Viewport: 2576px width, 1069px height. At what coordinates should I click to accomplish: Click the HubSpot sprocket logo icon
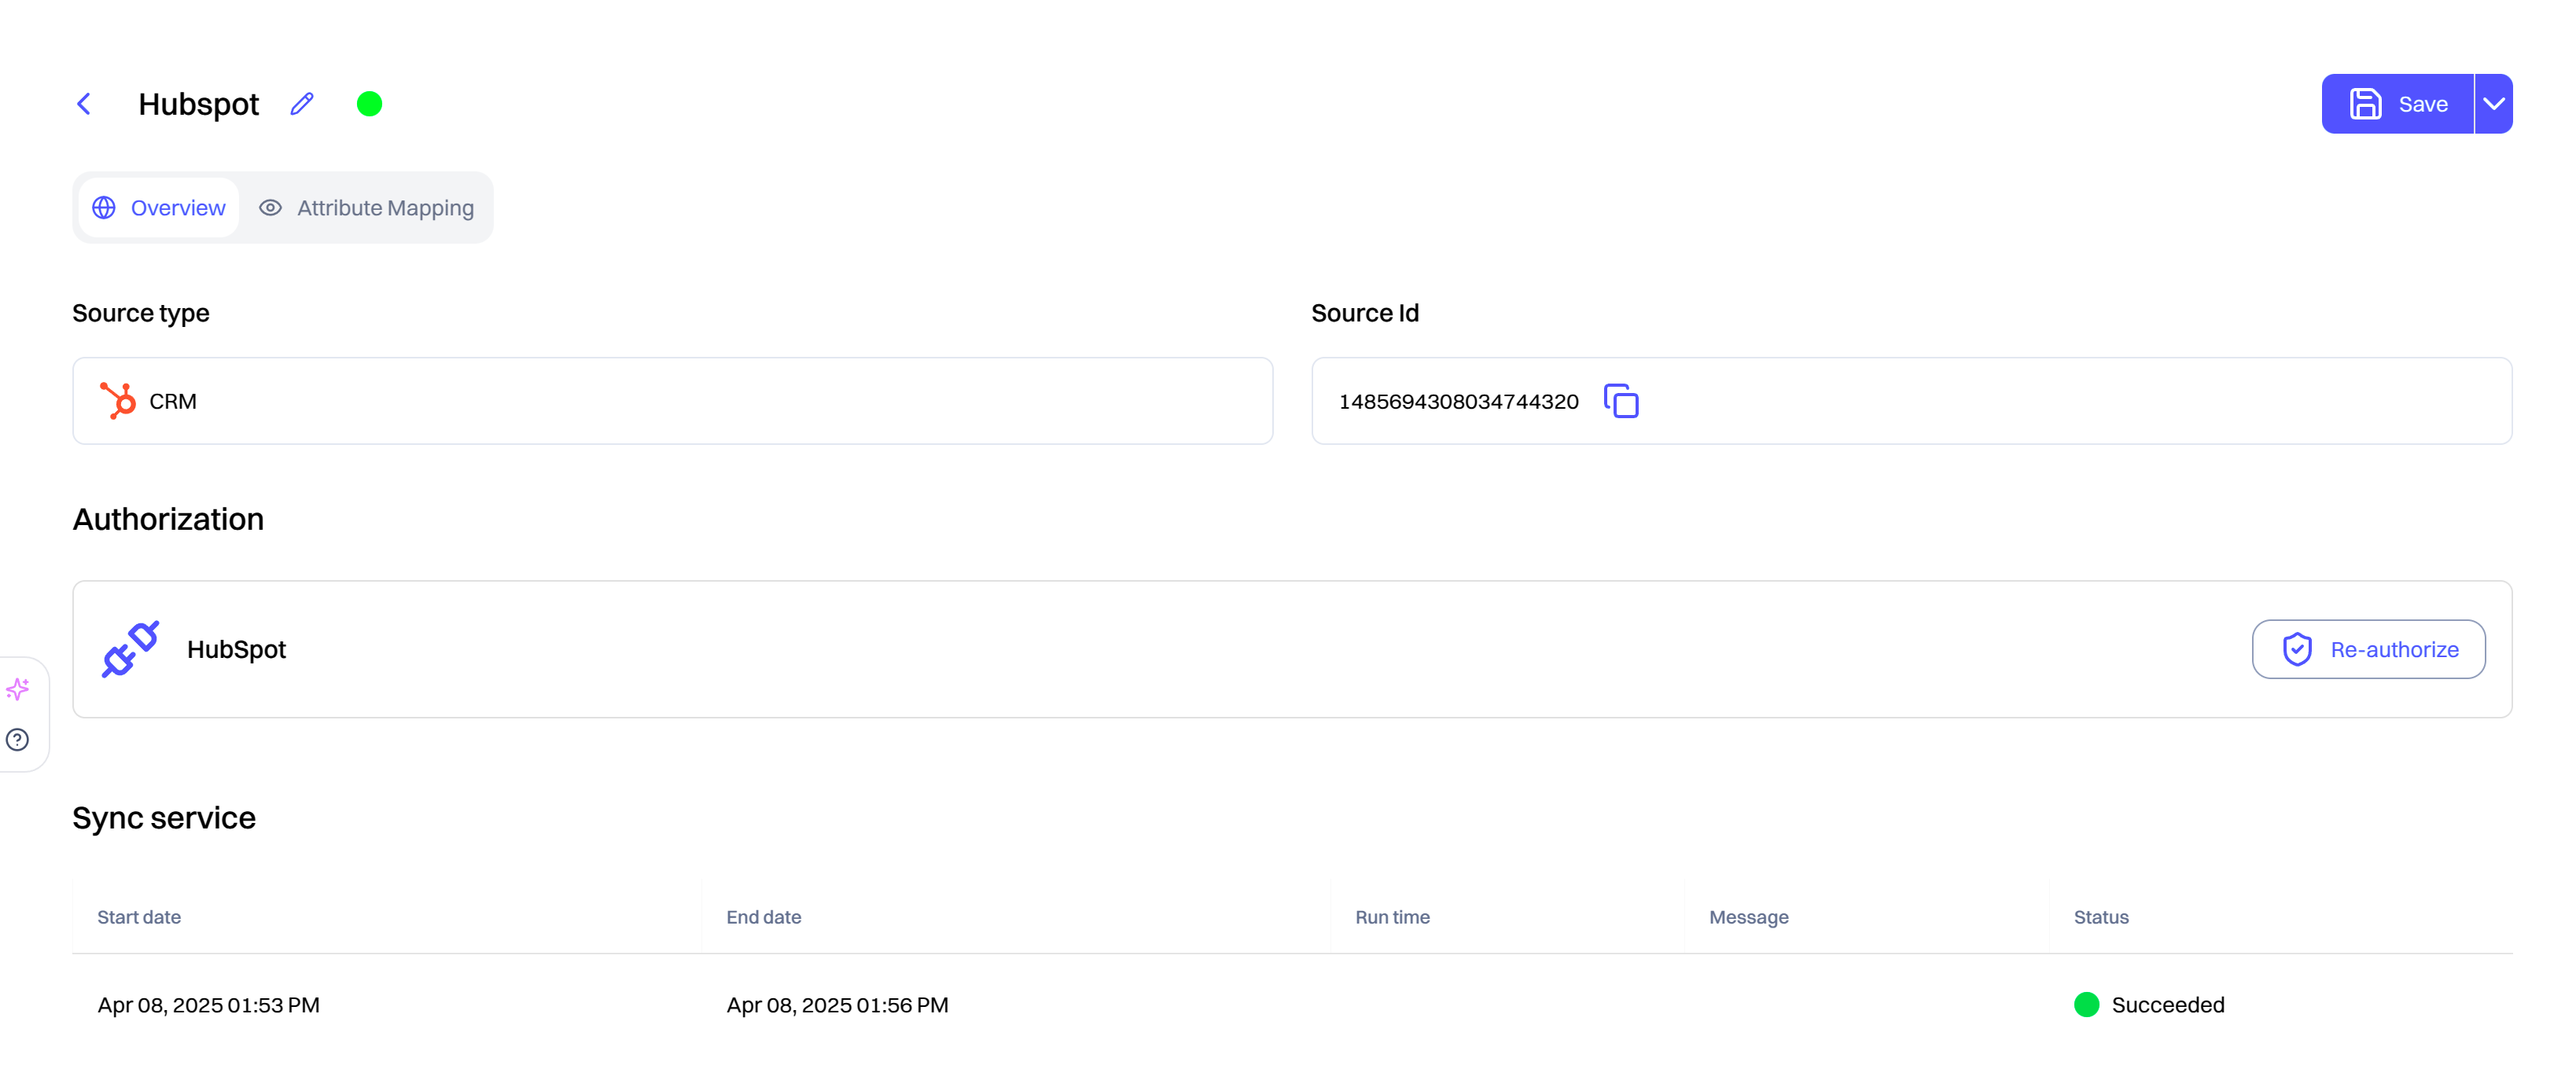(118, 401)
